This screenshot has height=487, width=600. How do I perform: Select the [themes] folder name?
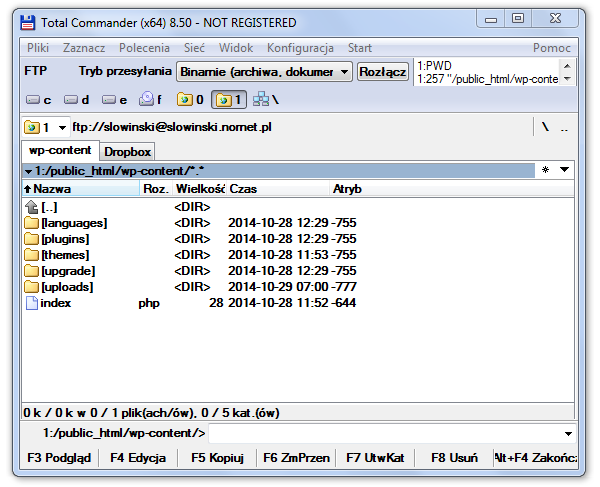(65, 255)
